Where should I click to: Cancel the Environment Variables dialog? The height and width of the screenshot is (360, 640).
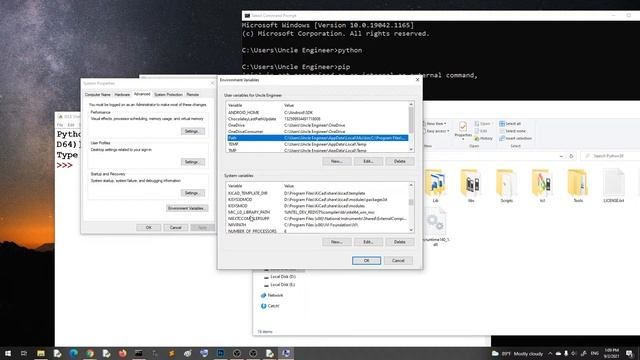pyautogui.click(x=398, y=260)
